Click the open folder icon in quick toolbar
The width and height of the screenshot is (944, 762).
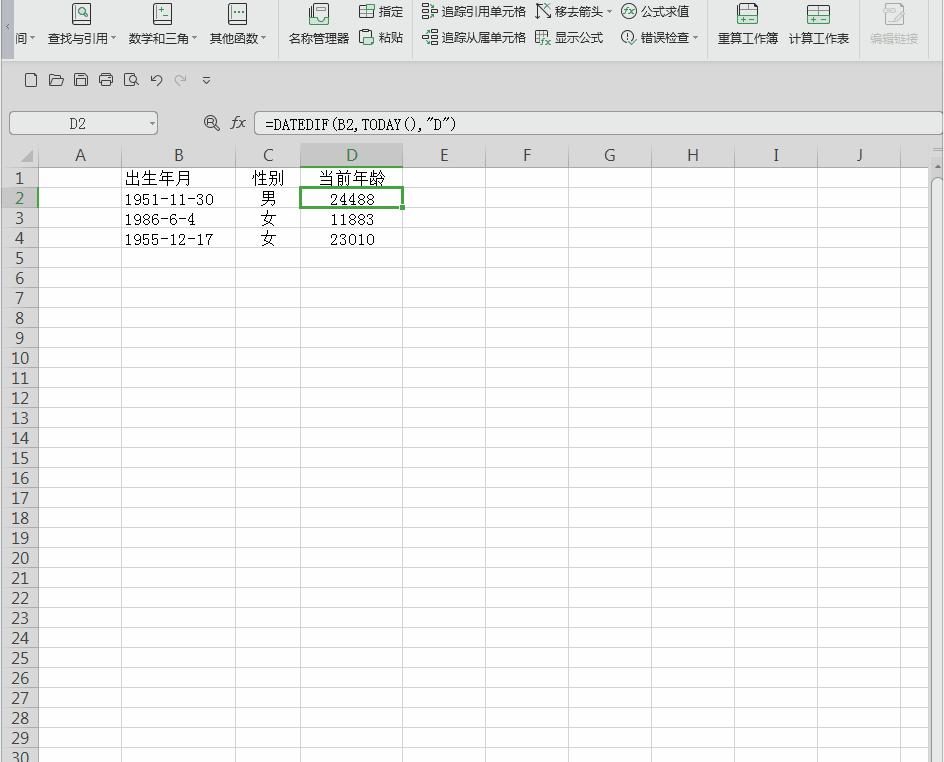point(56,80)
